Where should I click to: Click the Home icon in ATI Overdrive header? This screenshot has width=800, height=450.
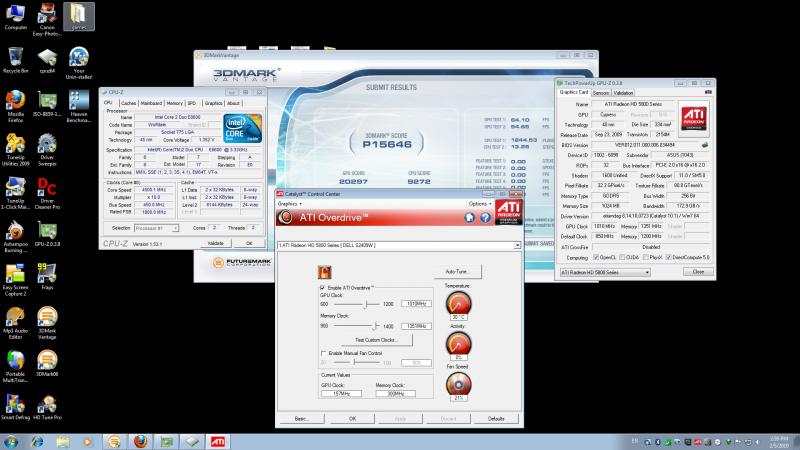pos(469,218)
